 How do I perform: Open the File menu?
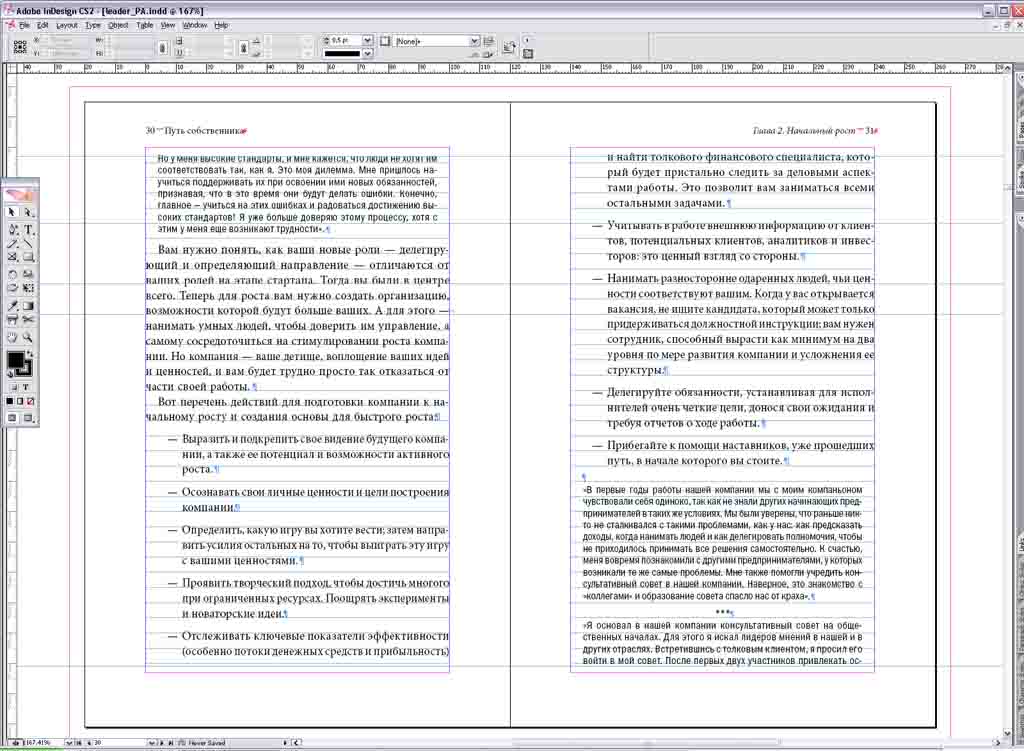[24, 25]
